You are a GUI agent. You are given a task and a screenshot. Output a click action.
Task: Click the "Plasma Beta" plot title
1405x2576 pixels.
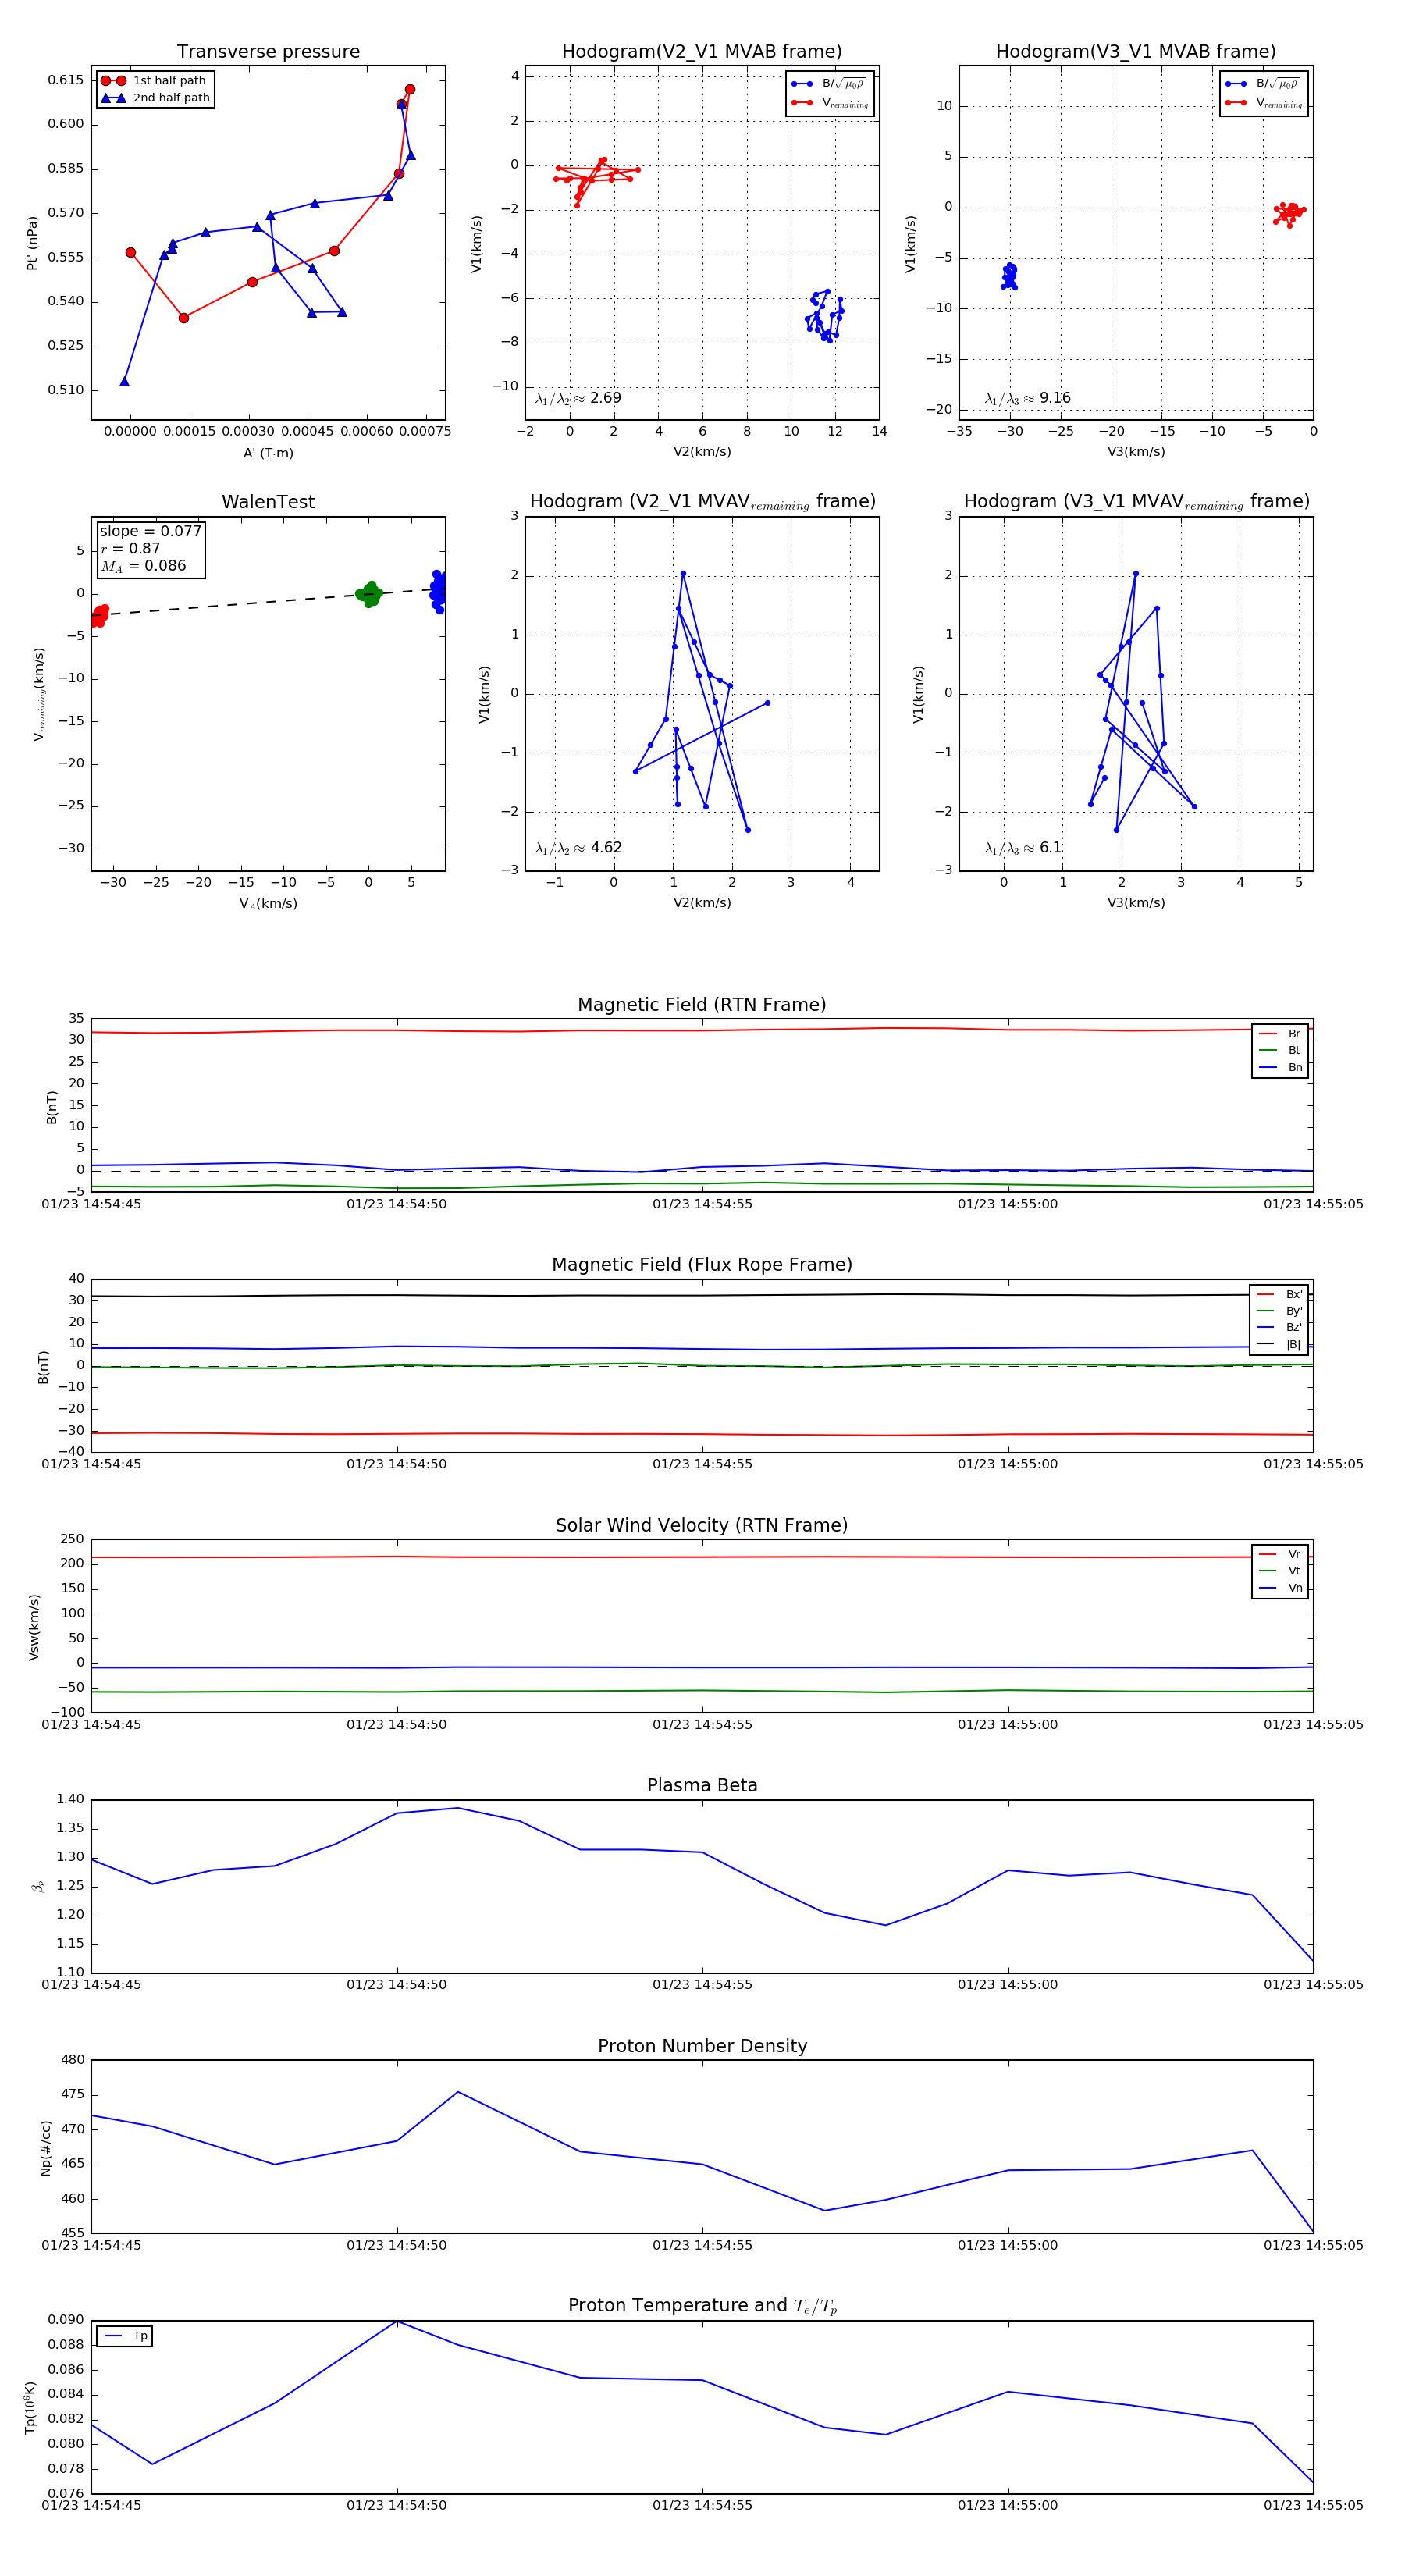[702, 1785]
